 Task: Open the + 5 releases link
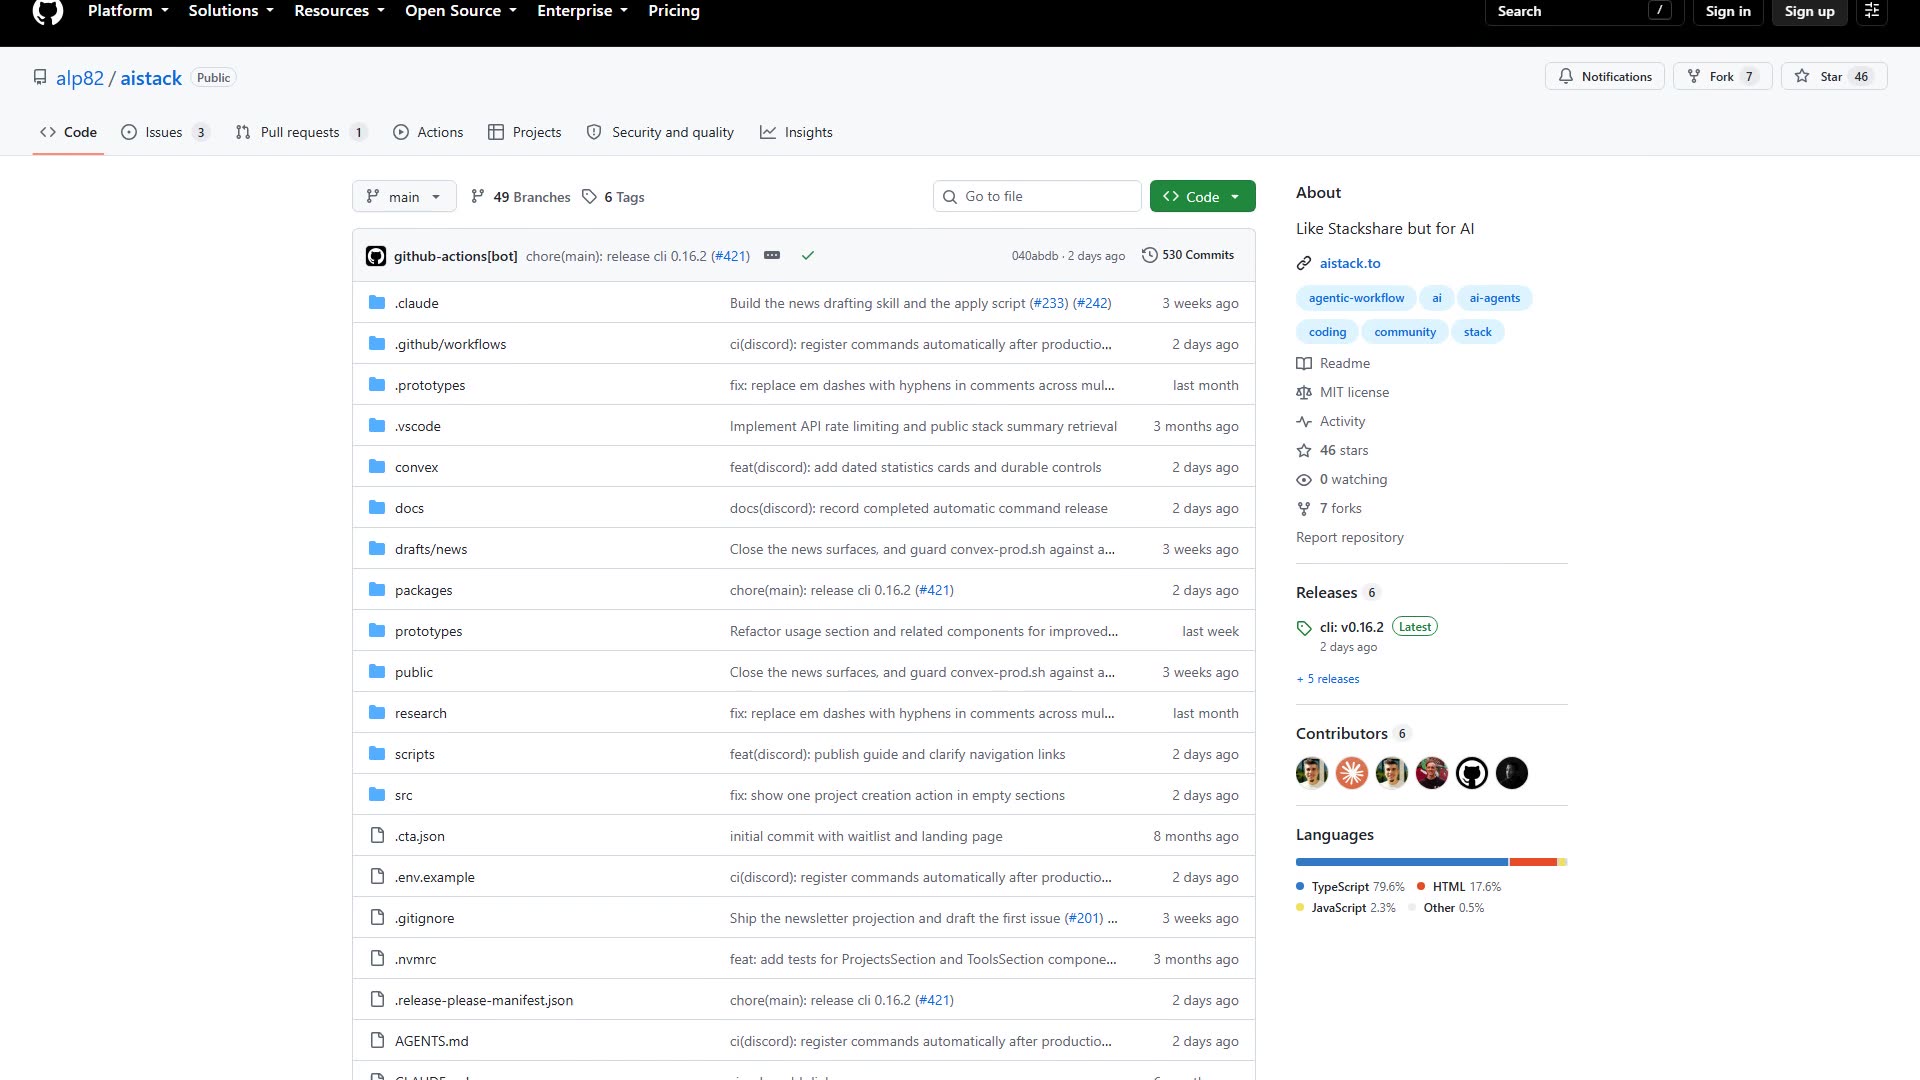pyautogui.click(x=1328, y=679)
